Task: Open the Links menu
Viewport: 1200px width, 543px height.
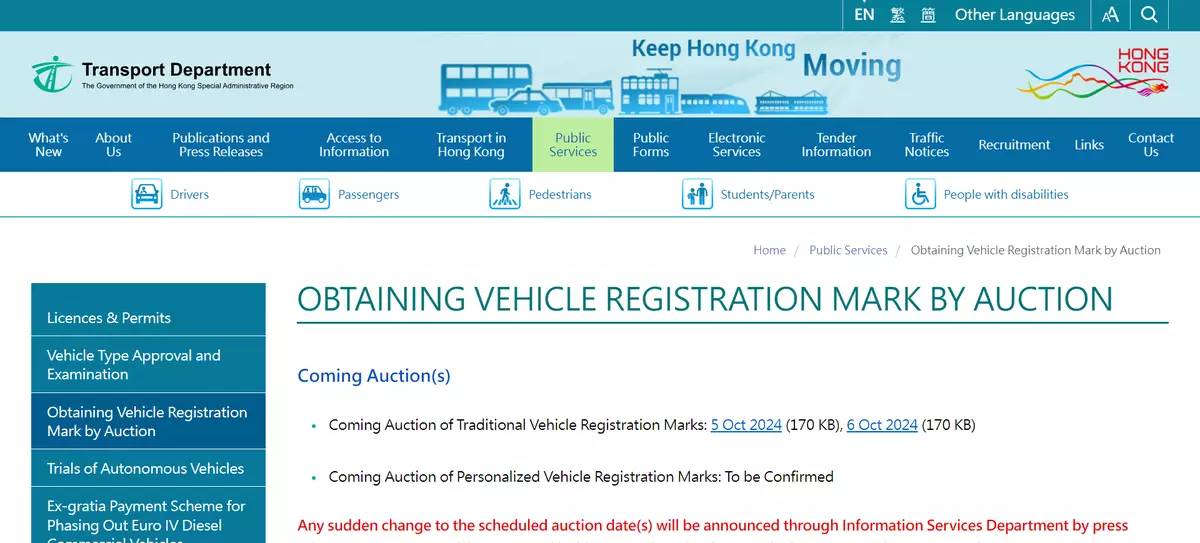Action: point(1089,145)
